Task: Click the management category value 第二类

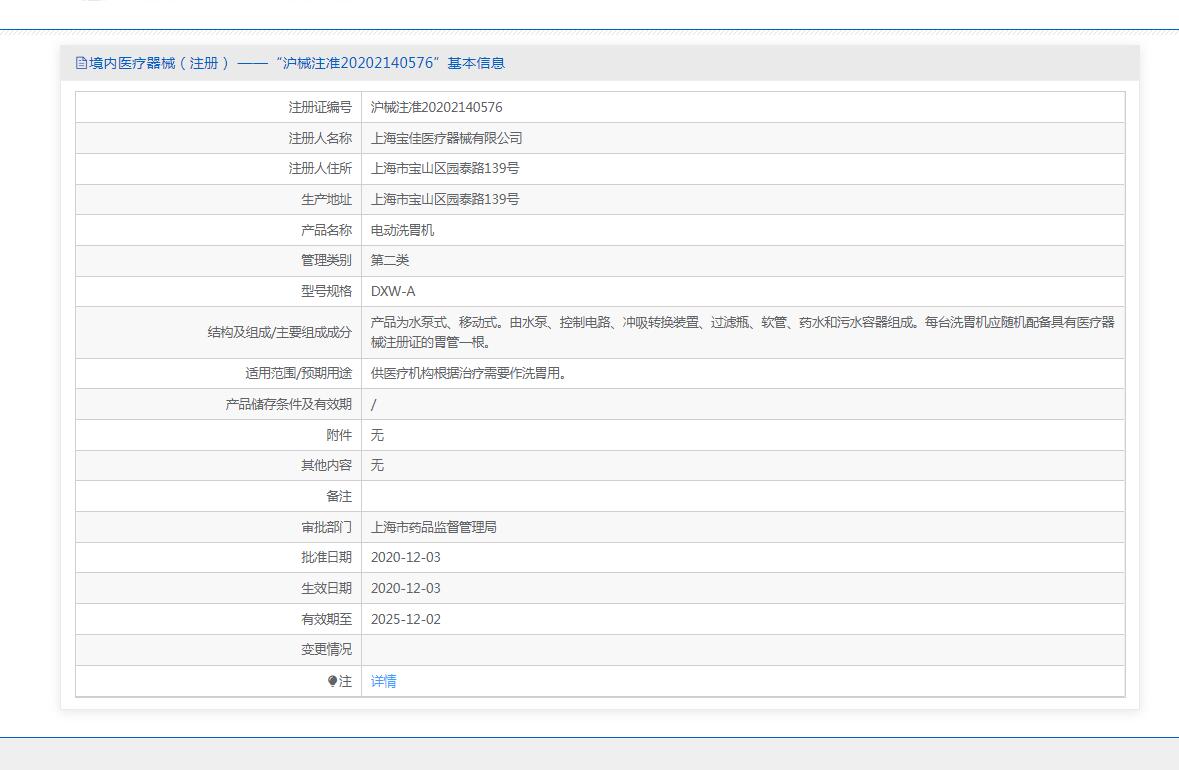Action: click(x=389, y=260)
